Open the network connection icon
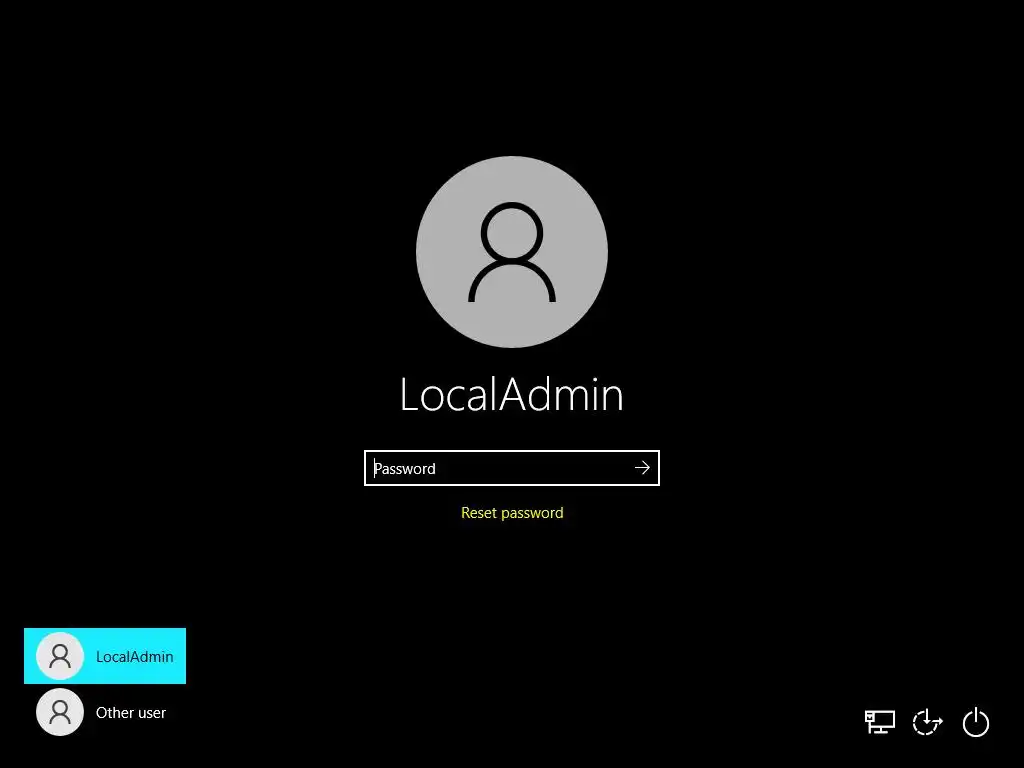The image size is (1024, 768). 880,722
